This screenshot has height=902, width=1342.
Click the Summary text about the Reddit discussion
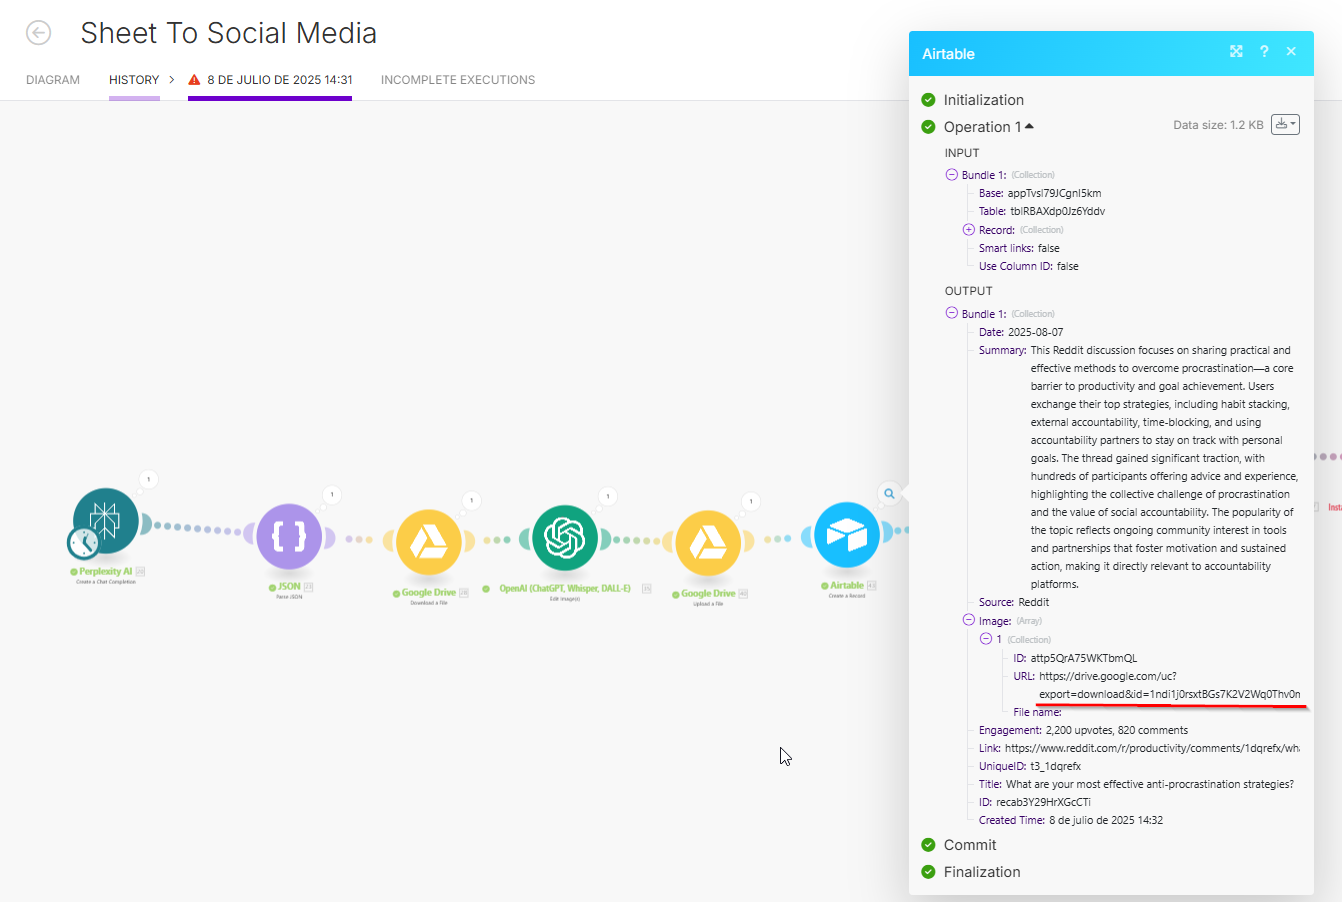pyautogui.click(x=1165, y=467)
